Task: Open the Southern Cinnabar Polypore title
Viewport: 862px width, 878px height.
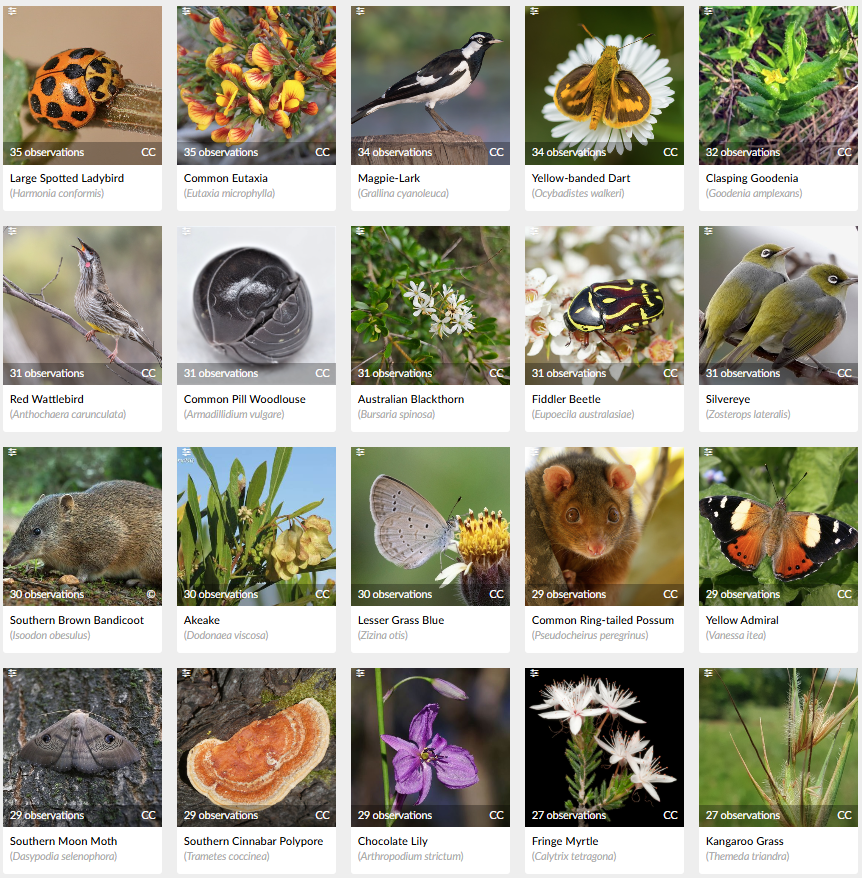Action: click(x=253, y=841)
